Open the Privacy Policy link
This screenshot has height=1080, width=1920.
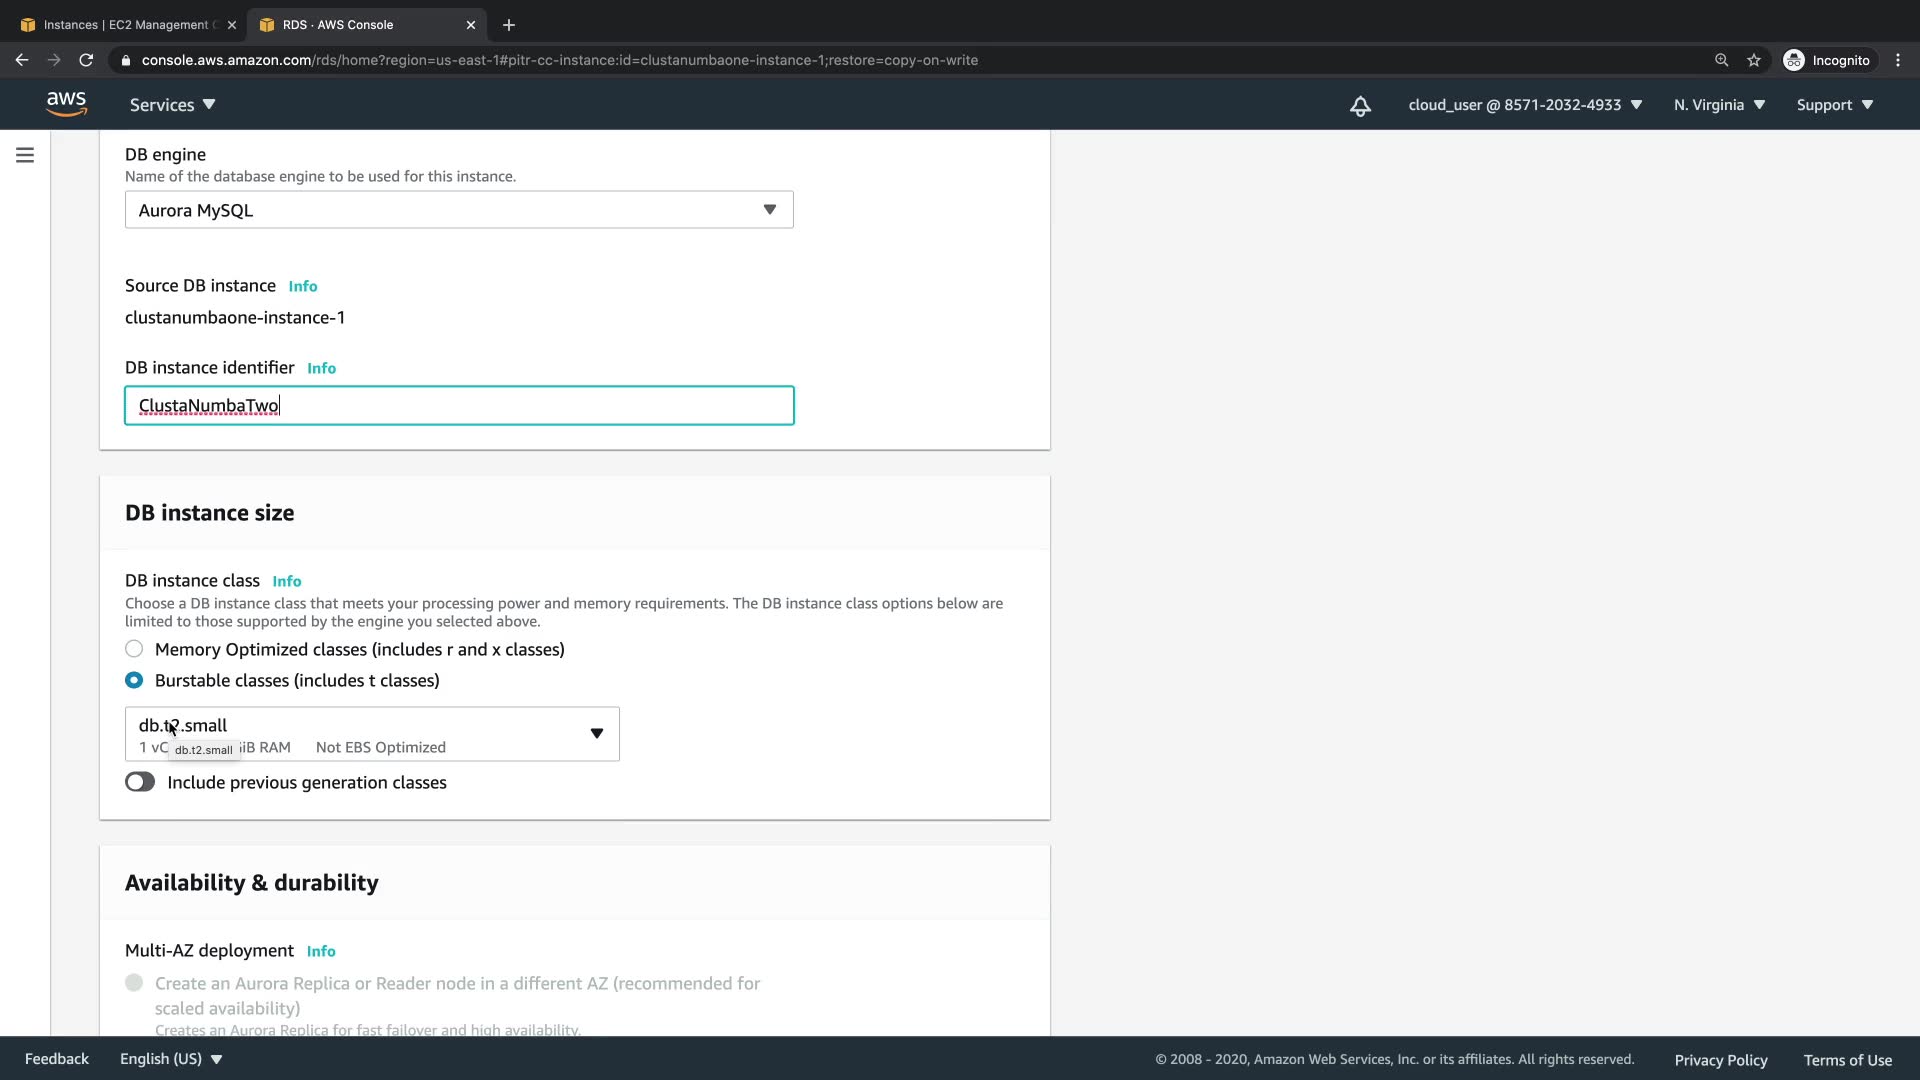pyautogui.click(x=1720, y=1060)
